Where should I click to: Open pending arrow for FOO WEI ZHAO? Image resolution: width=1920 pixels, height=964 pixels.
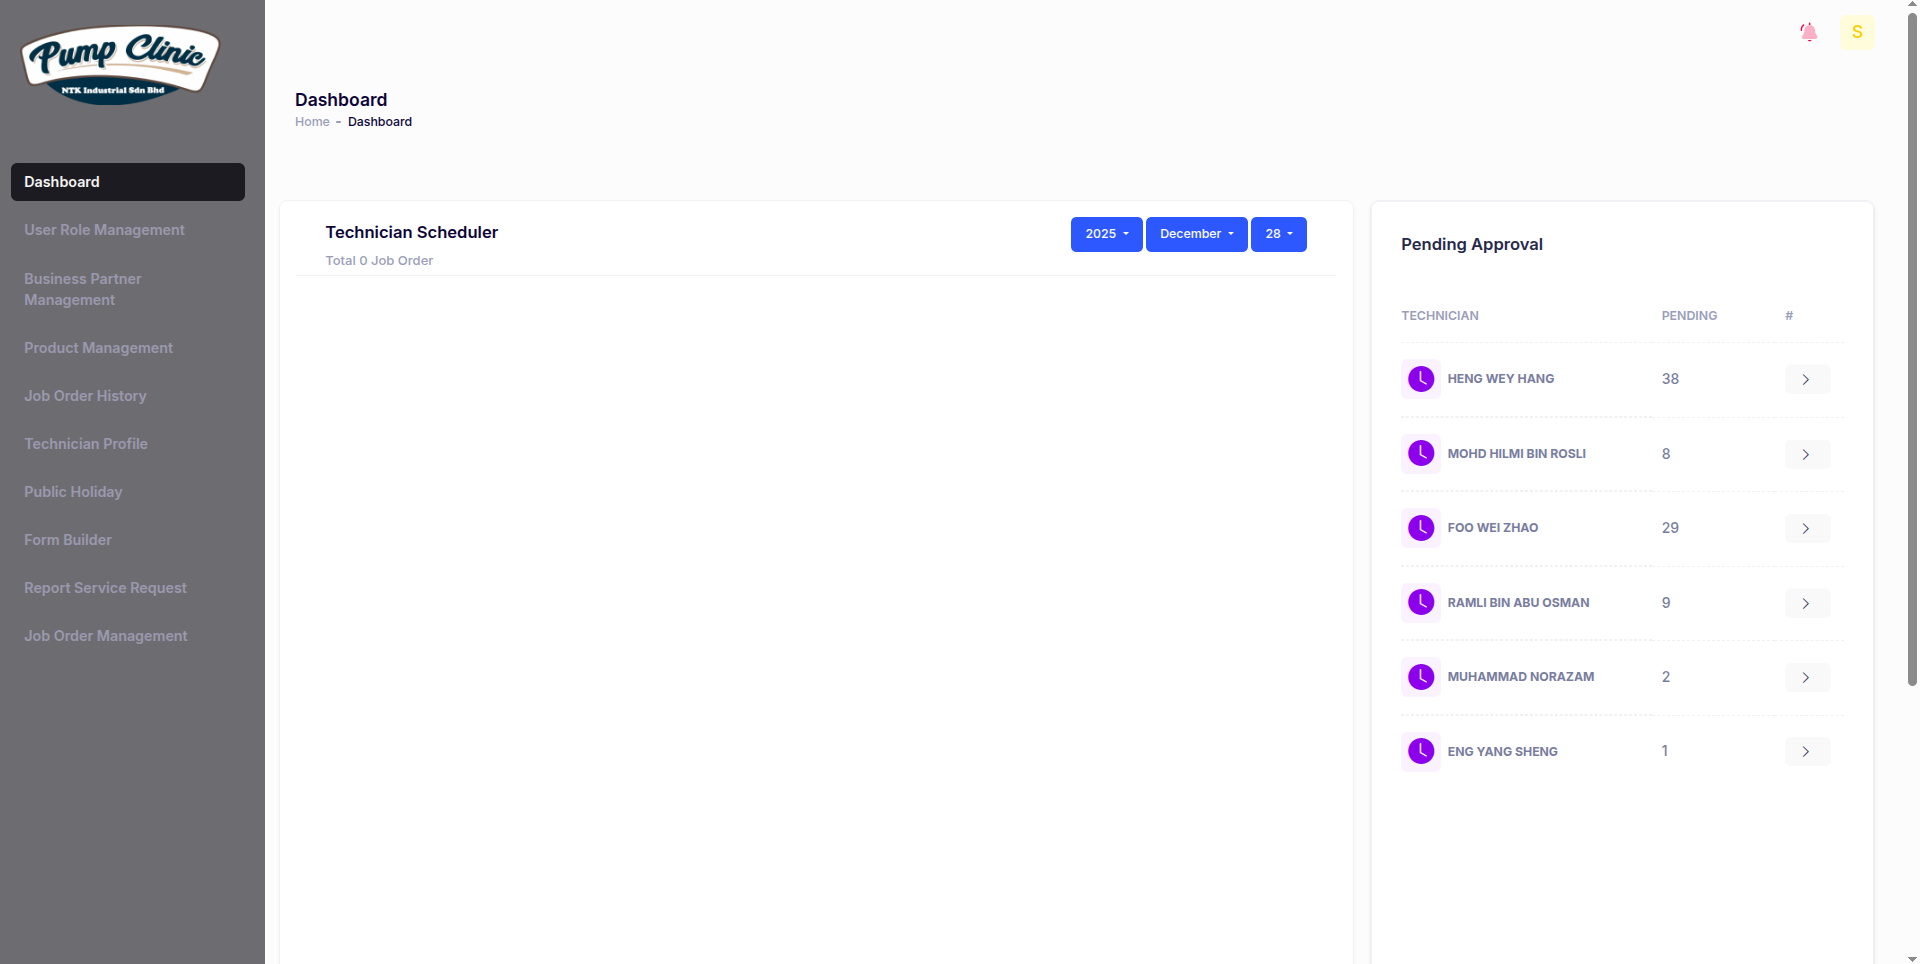tap(1807, 529)
